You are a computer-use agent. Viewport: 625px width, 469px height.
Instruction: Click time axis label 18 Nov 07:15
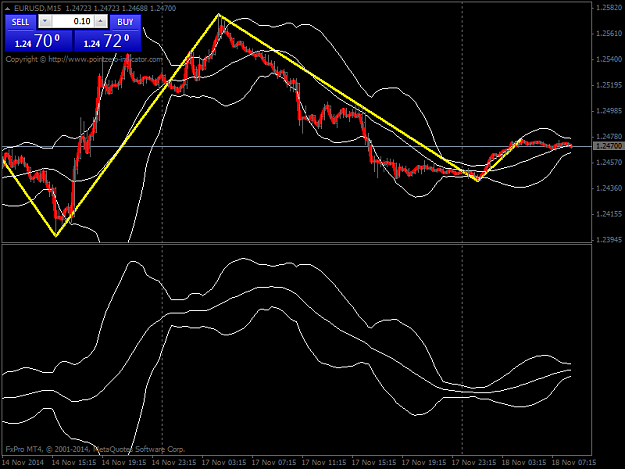pyautogui.click(x=574, y=463)
